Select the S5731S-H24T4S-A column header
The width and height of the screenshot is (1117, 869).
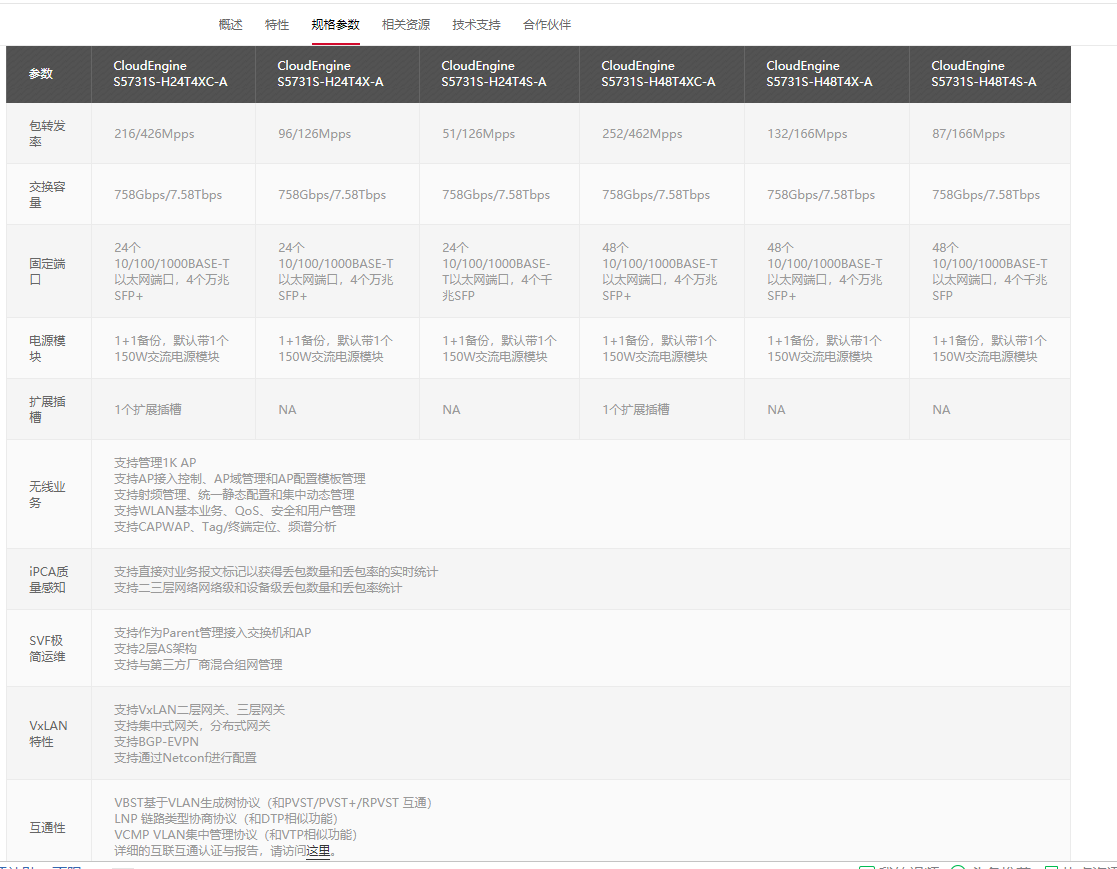(x=494, y=74)
